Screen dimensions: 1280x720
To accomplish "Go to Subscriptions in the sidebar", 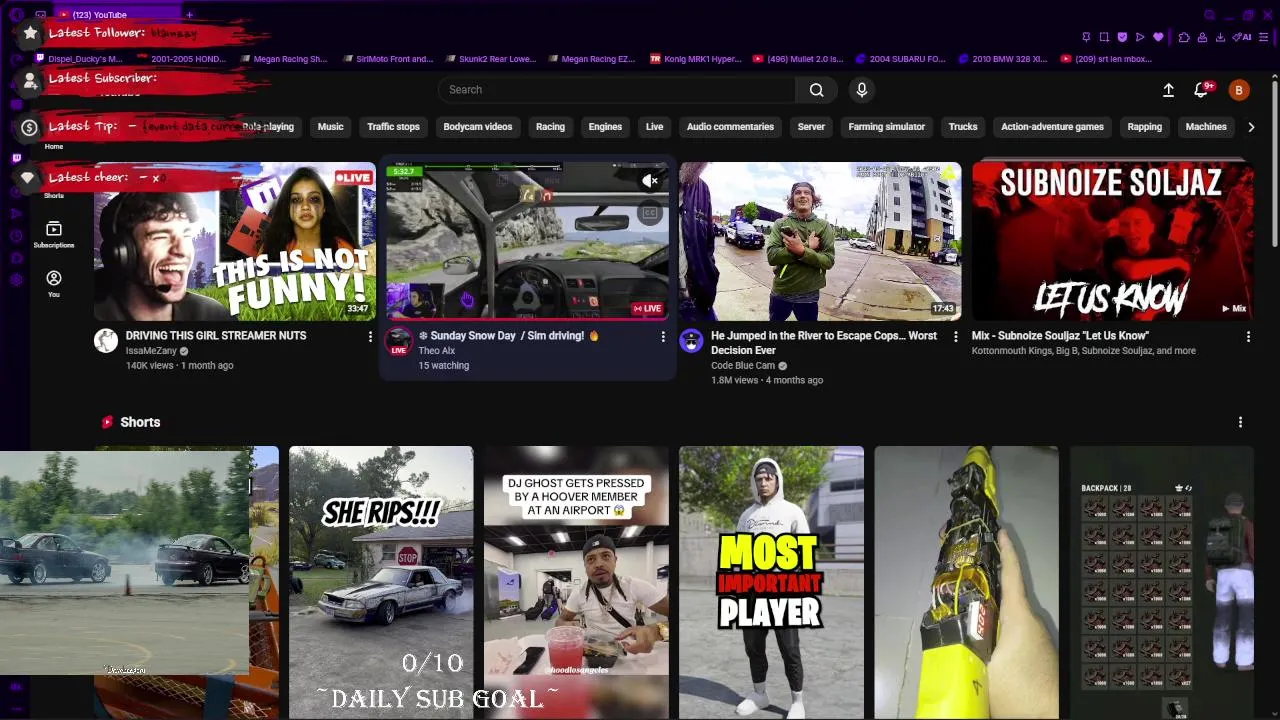I will [54, 235].
